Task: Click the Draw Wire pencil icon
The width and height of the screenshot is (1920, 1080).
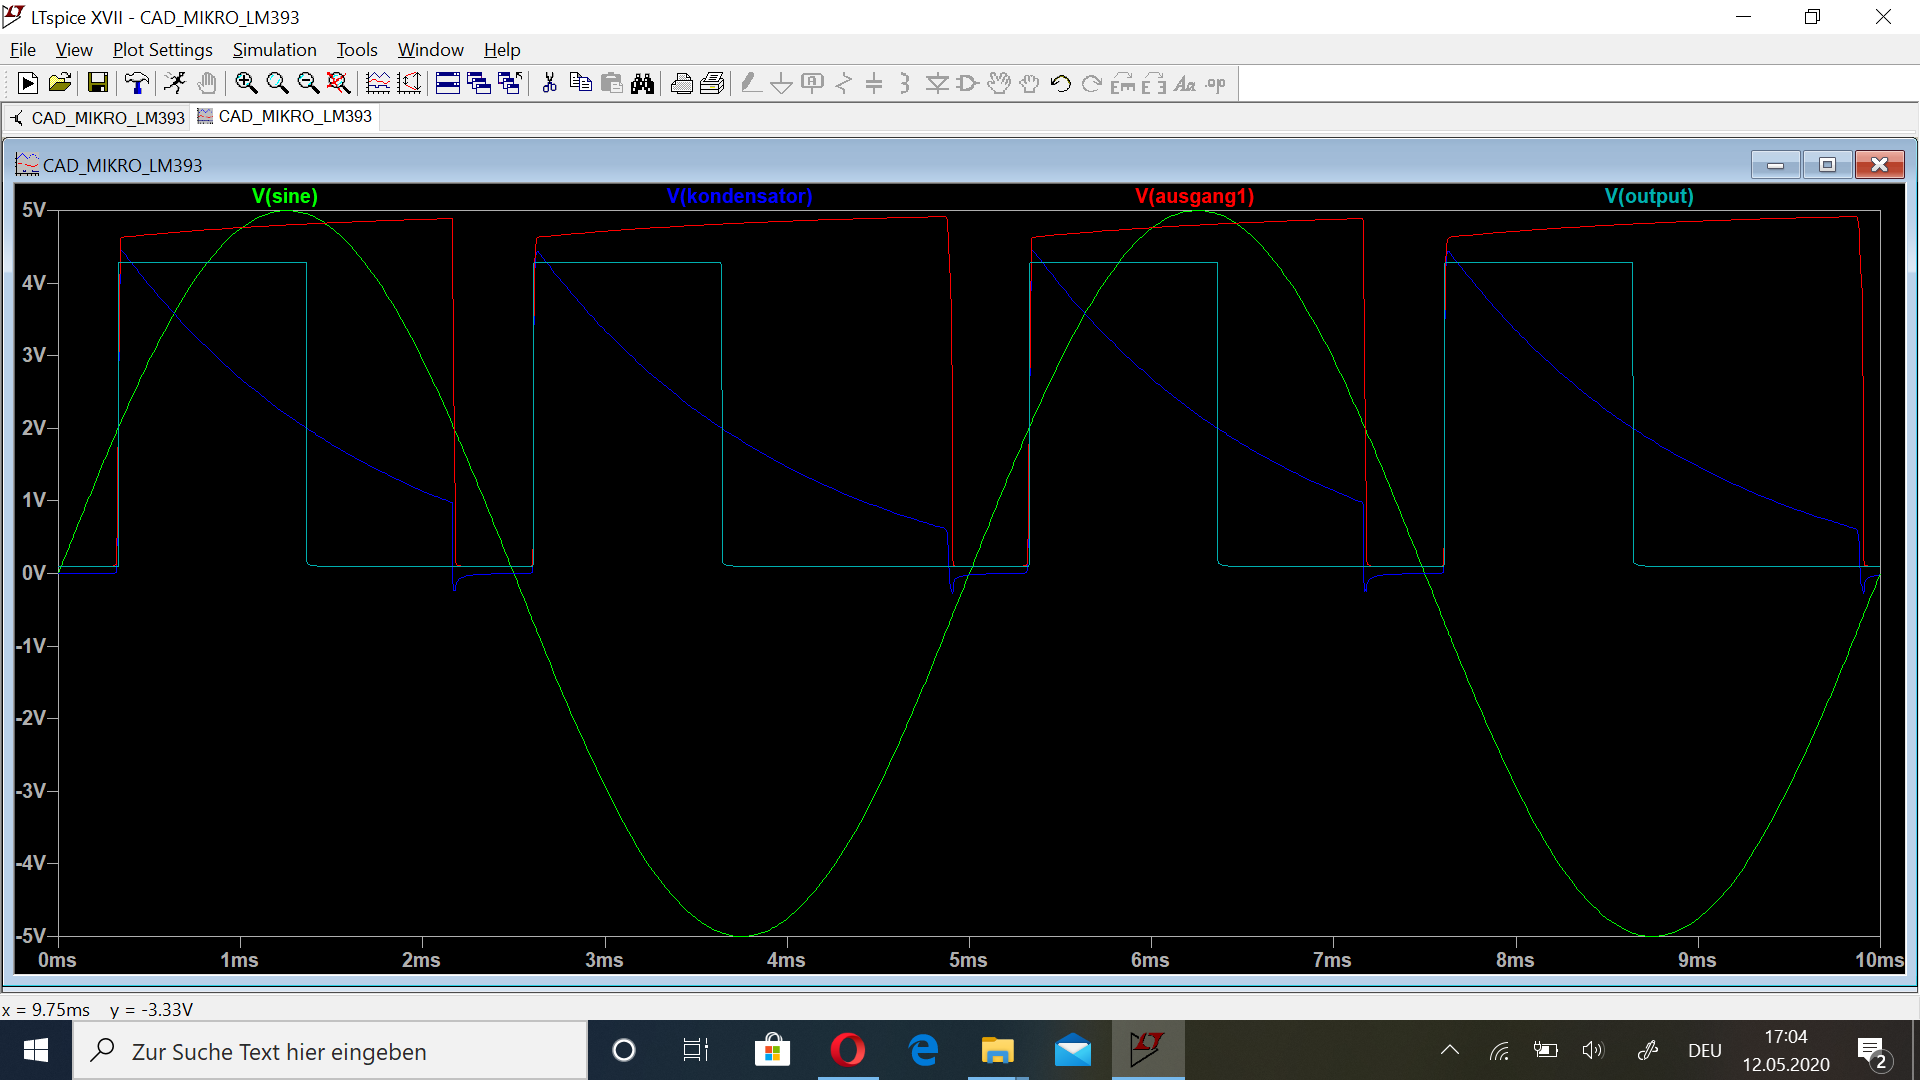Action: pyautogui.click(x=751, y=84)
